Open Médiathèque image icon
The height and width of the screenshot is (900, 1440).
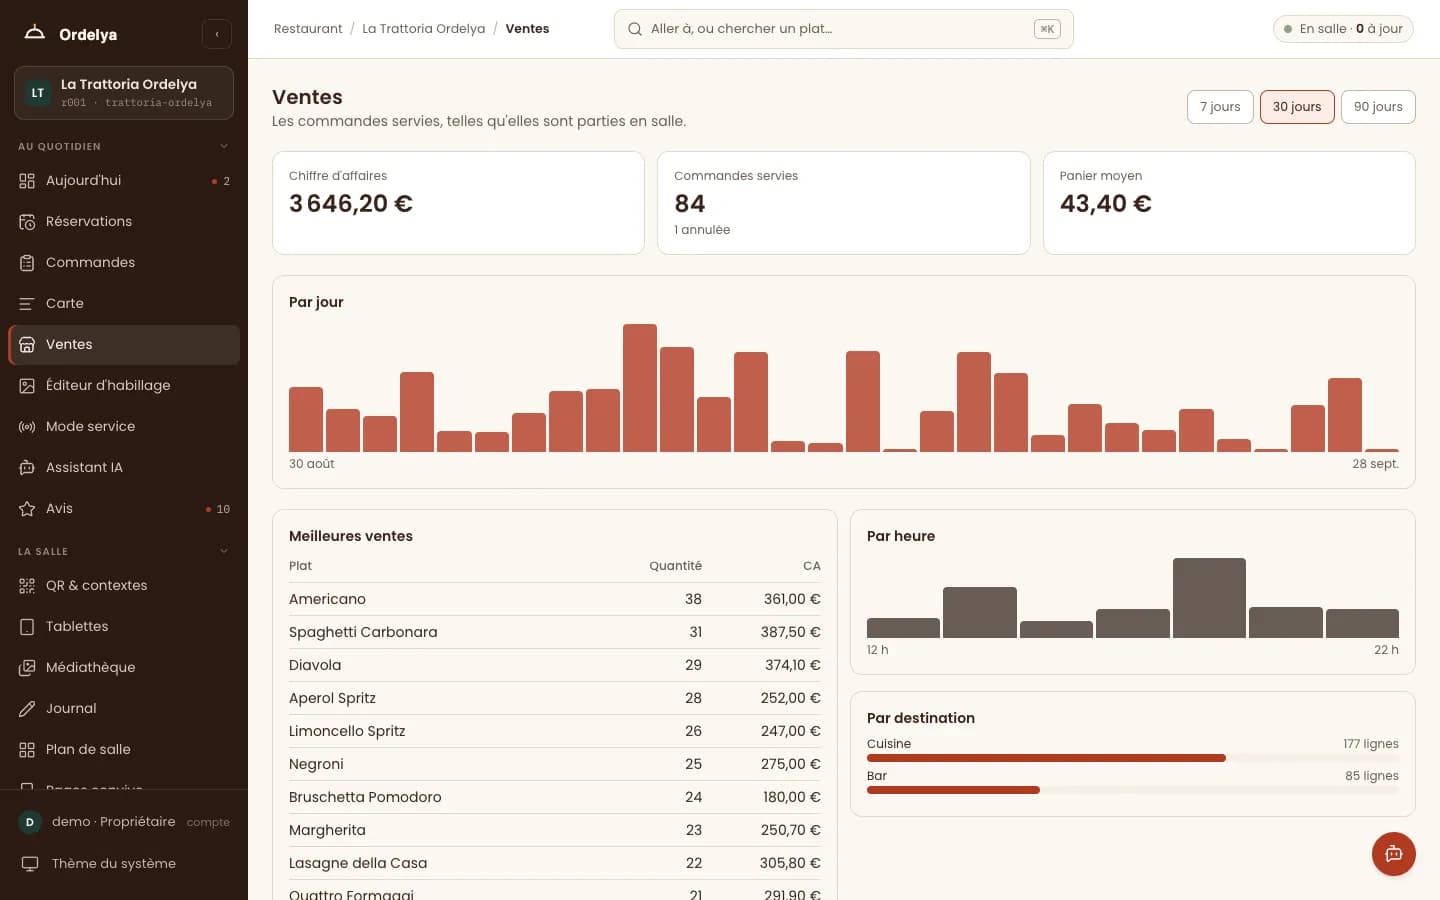[27, 668]
